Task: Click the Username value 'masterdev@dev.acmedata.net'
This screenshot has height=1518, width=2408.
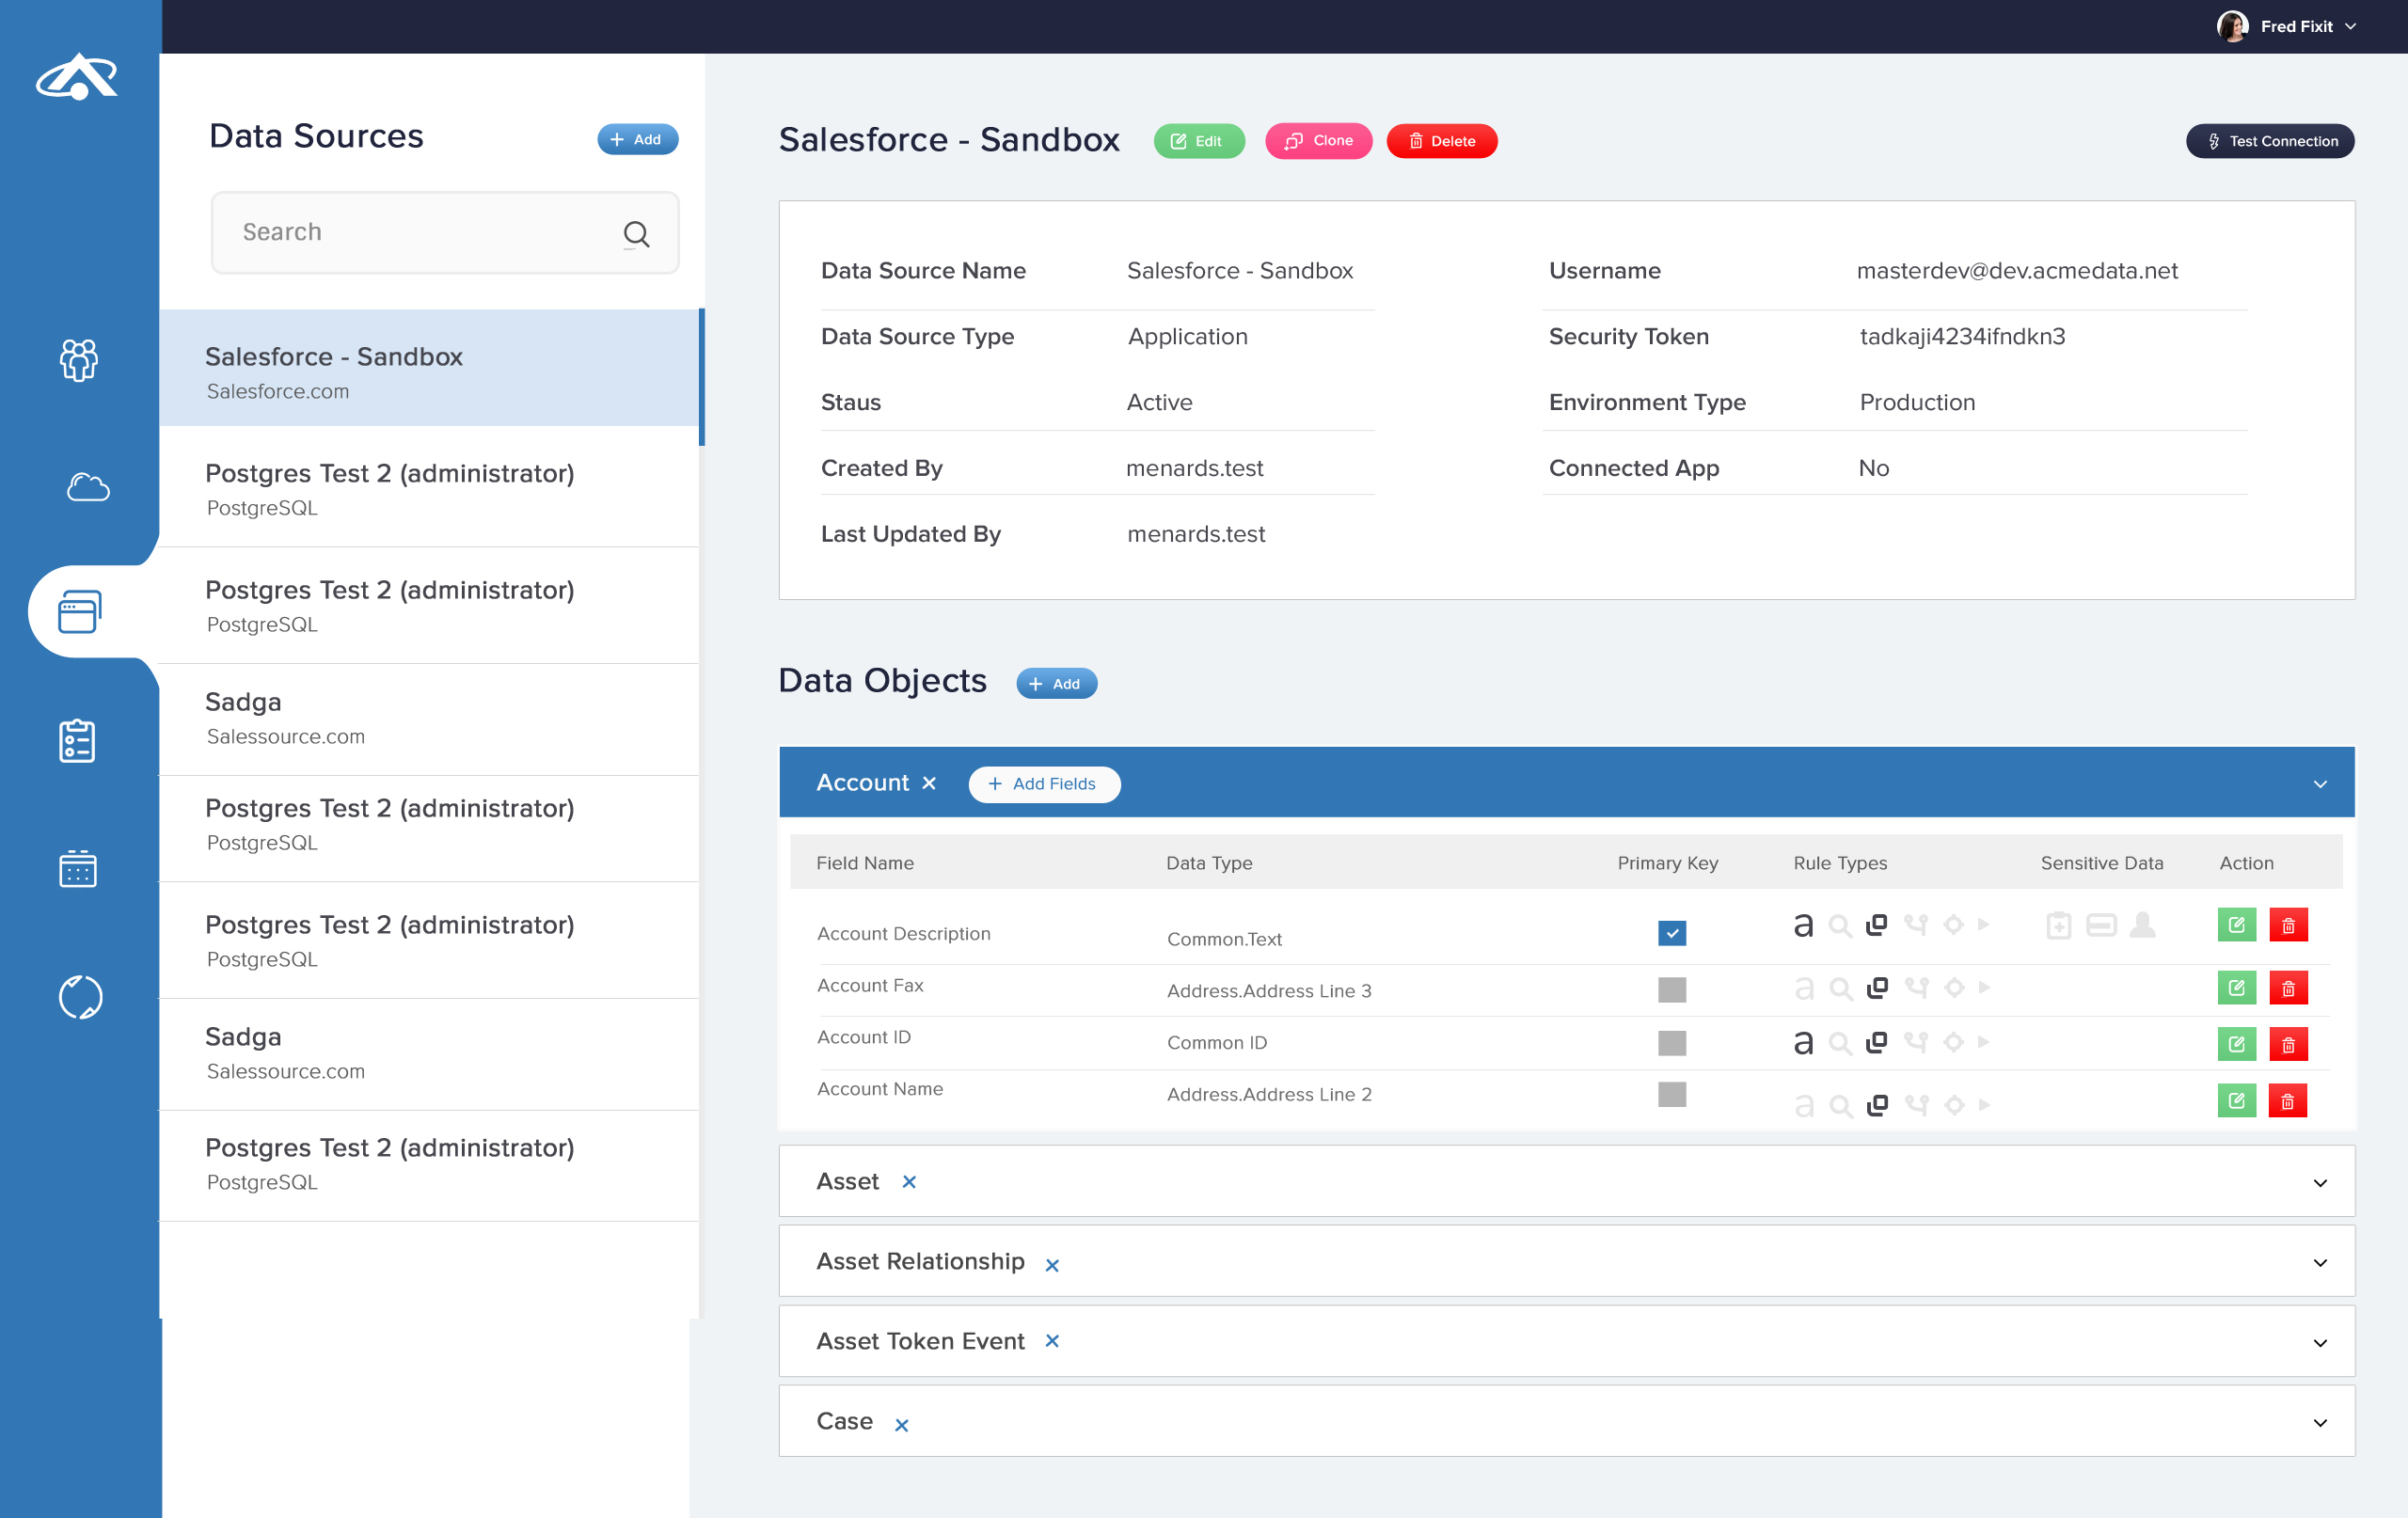Action: [2016, 271]
